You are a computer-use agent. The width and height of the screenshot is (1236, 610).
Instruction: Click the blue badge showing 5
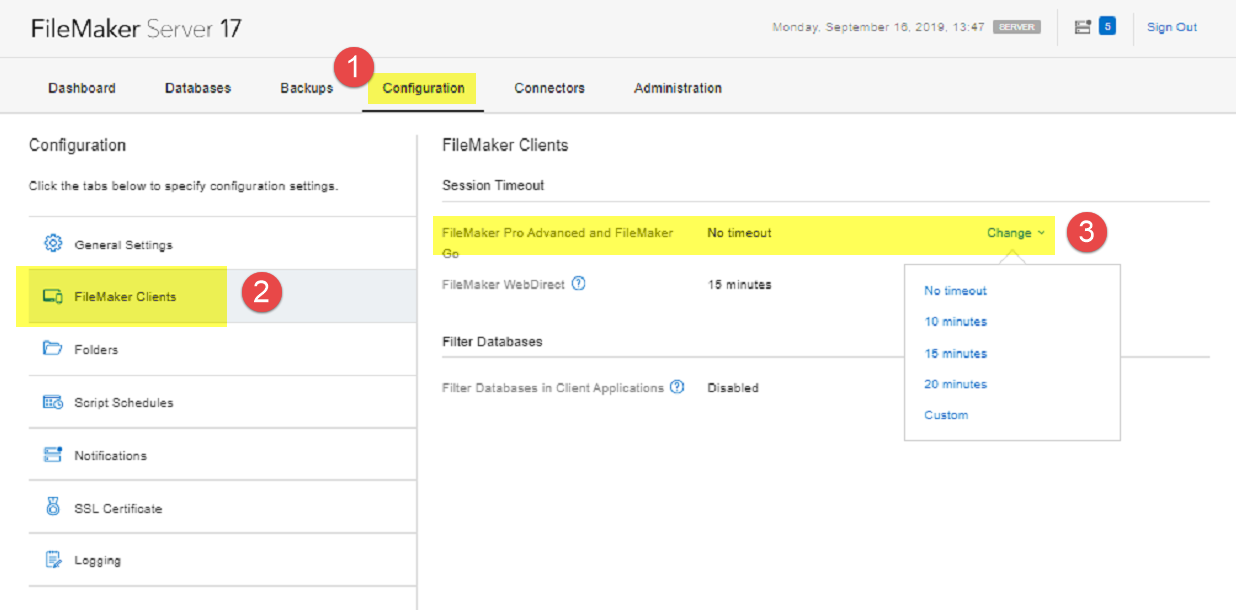point(1107,27)
